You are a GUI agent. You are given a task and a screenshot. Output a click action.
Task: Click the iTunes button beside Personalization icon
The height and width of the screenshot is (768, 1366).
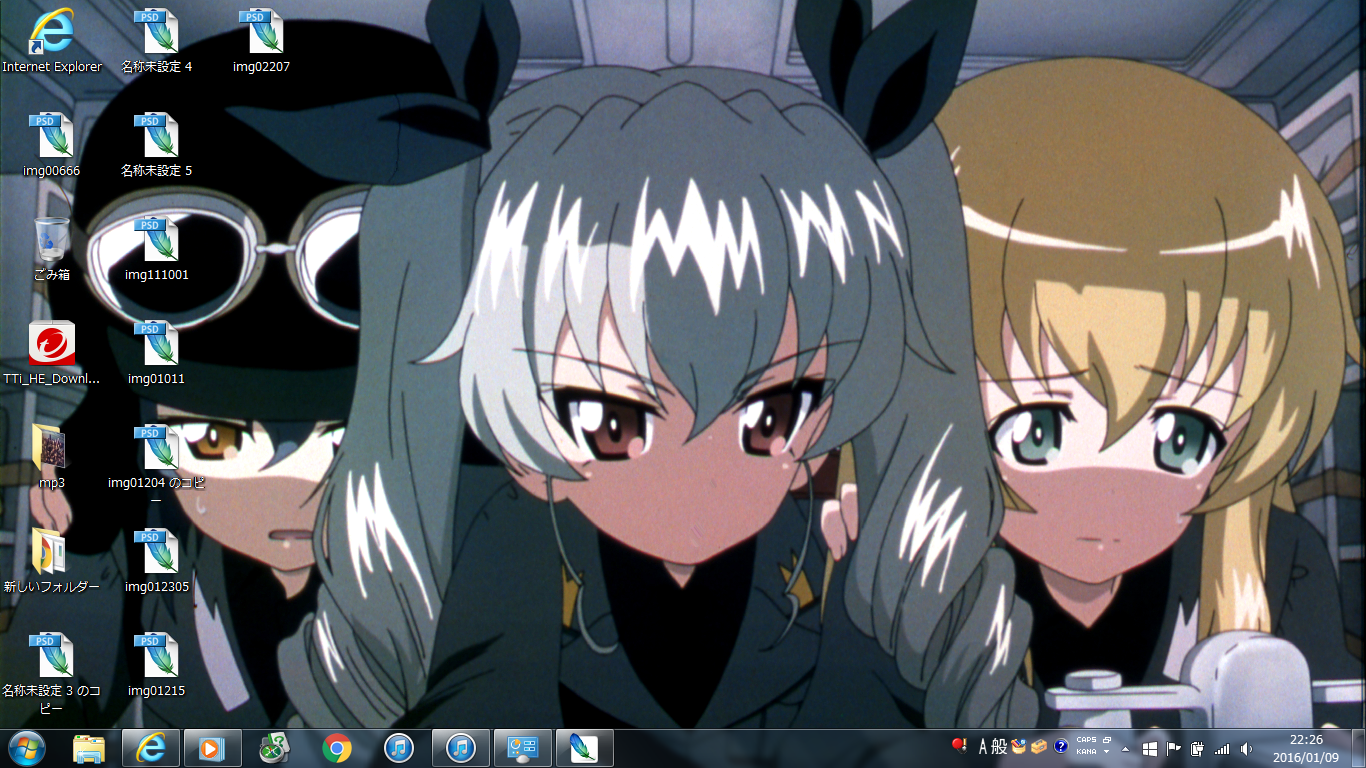[x=461, y=748]
